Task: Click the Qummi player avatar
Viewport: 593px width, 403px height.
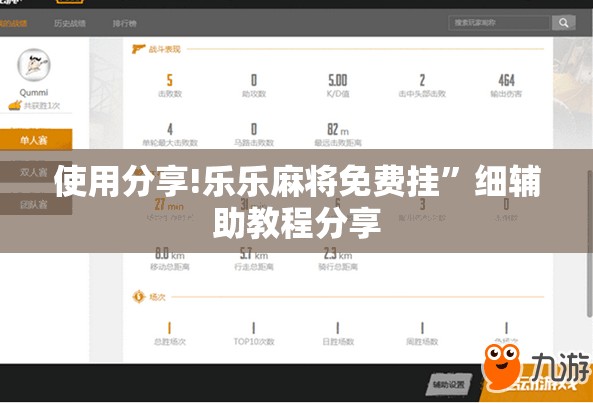Action: coord(34,65)
